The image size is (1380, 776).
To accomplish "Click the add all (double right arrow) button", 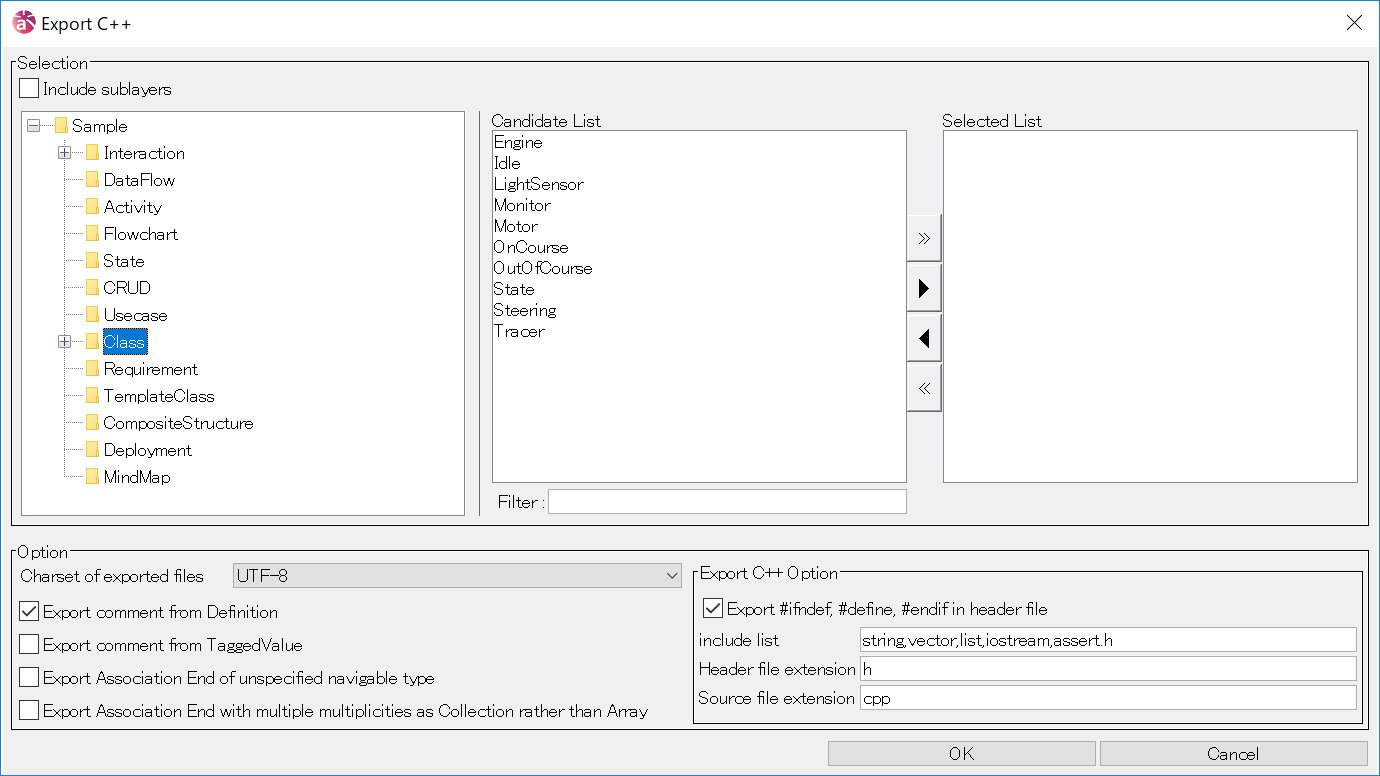I will pos(924,238).
